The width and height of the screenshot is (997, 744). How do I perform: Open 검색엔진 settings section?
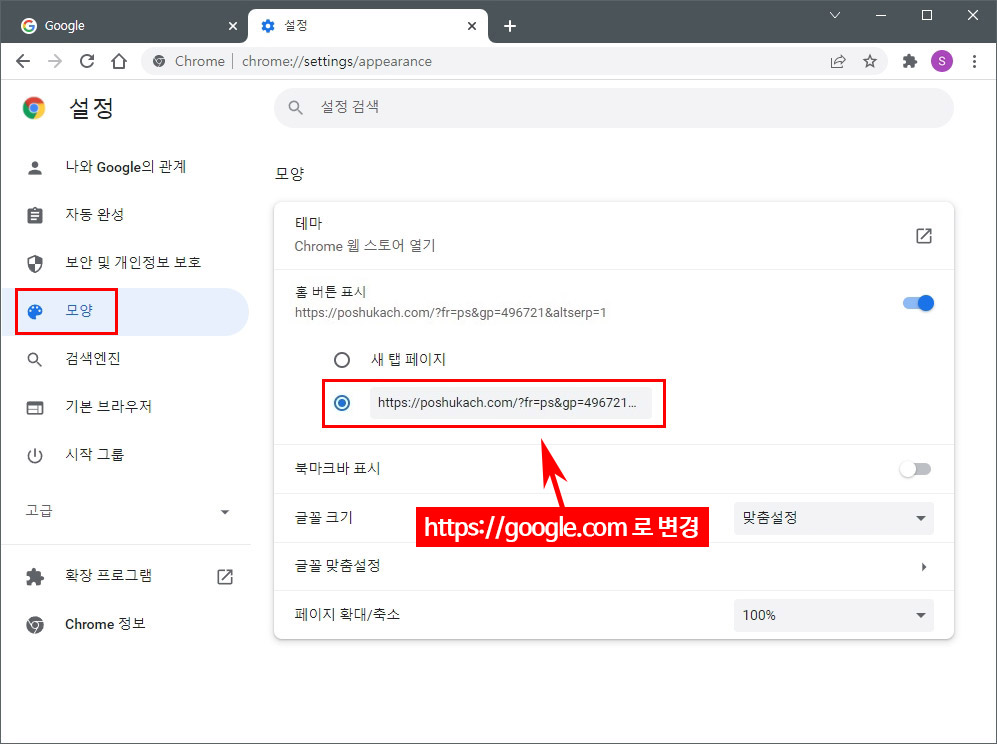(126, 360)
